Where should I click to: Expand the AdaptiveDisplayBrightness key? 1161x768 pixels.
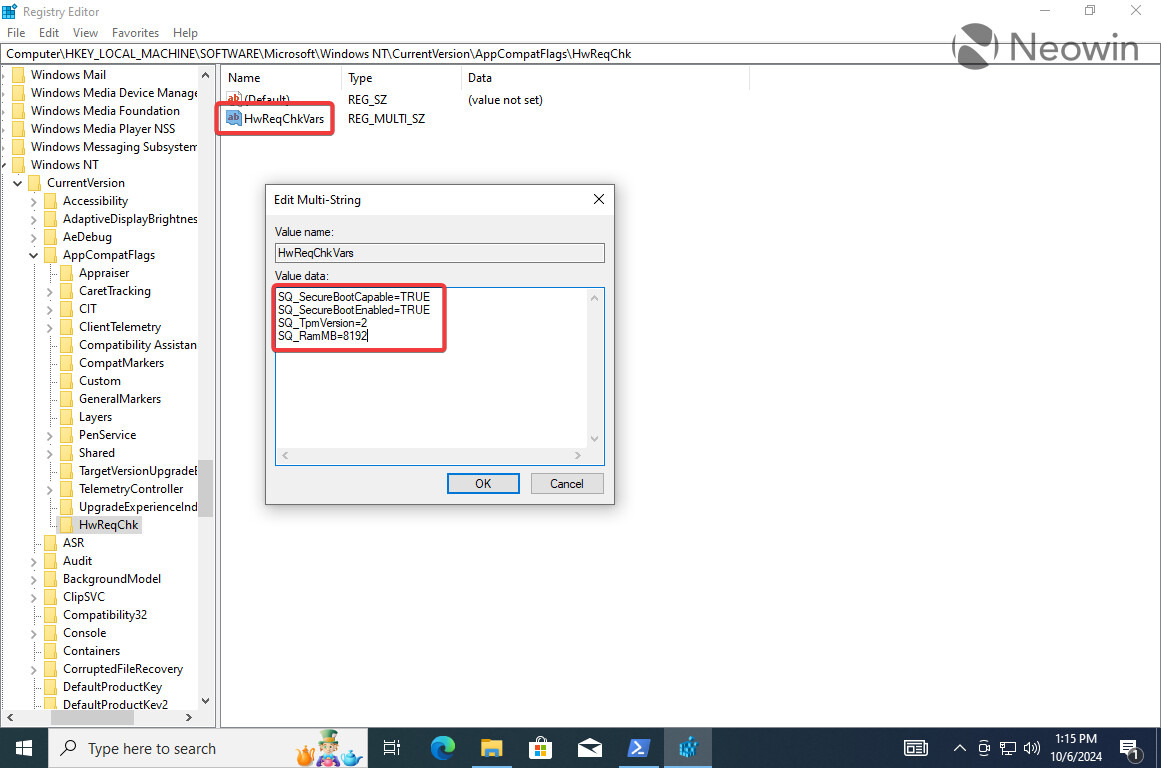pos(34,219)
